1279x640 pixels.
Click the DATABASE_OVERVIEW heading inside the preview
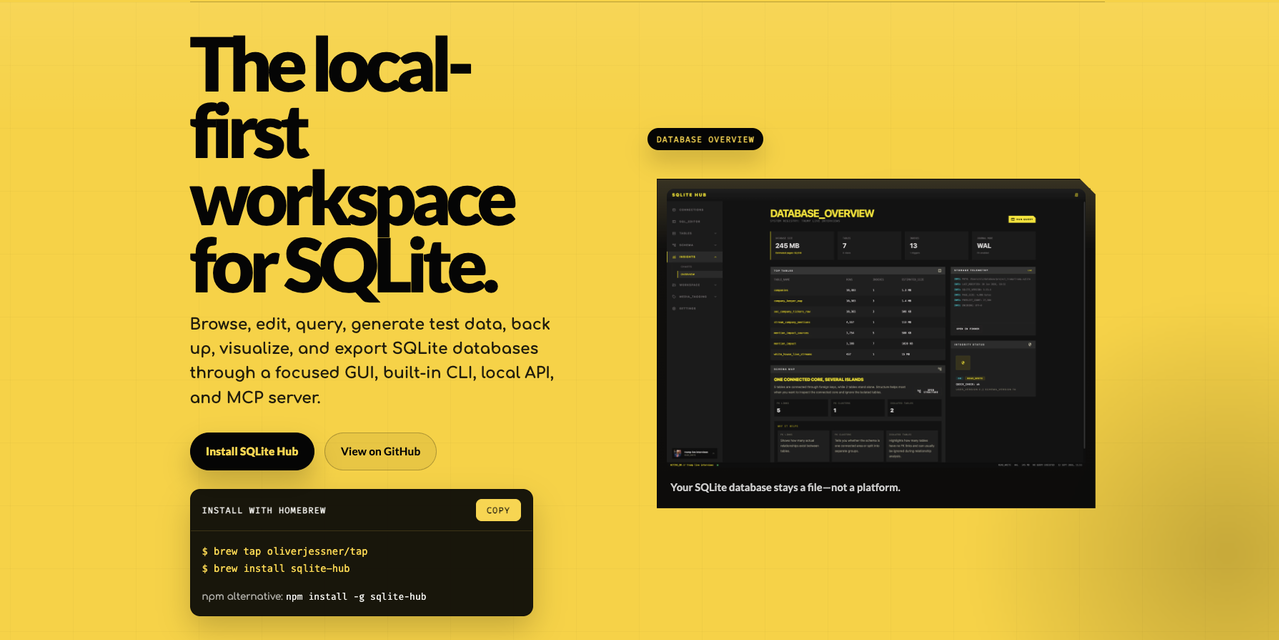[x=822, y=213]
